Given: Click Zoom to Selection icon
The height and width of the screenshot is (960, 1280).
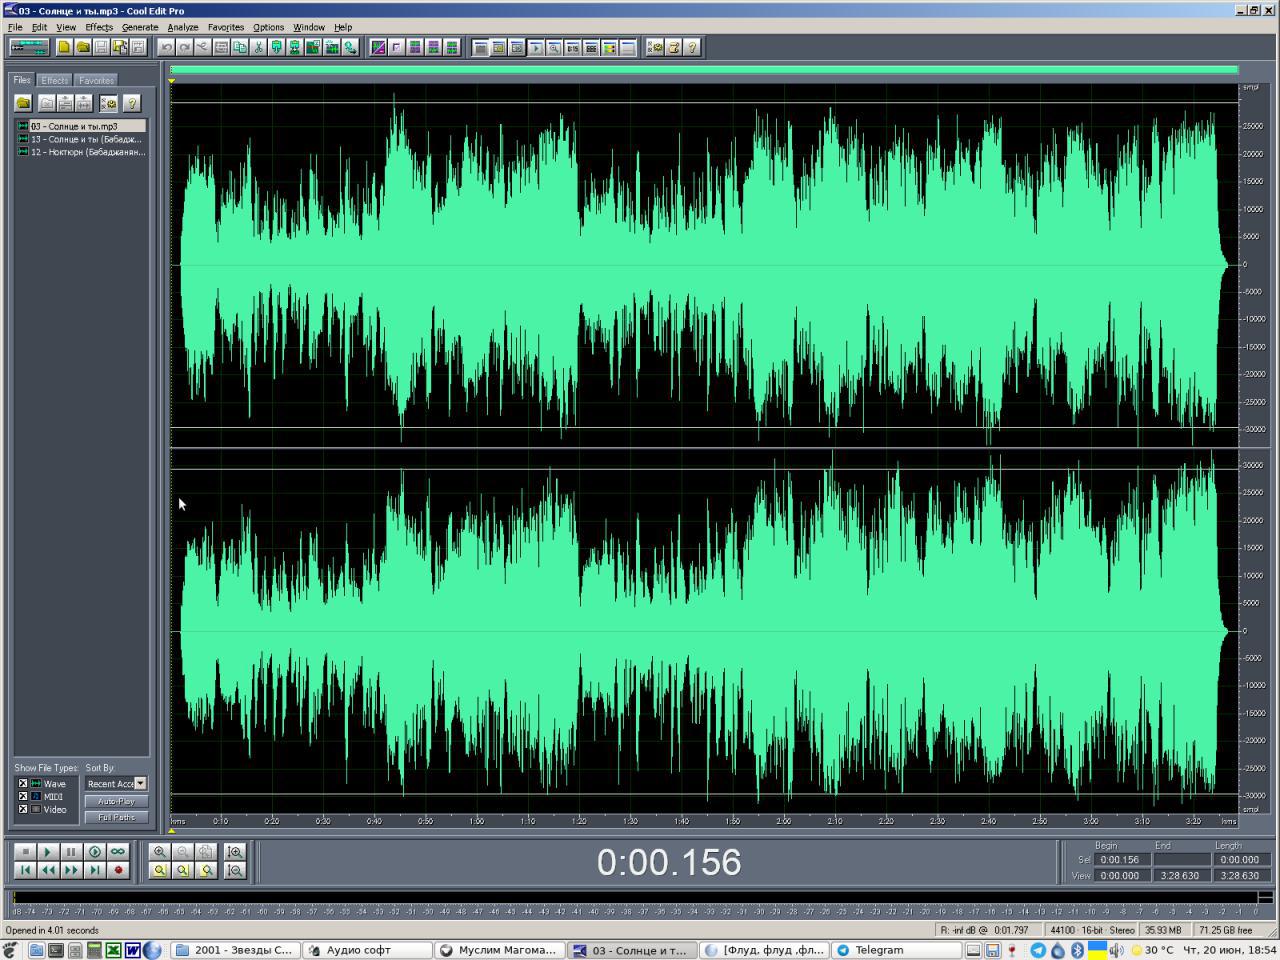Looking at the screenshot, I should click(159, 870).
